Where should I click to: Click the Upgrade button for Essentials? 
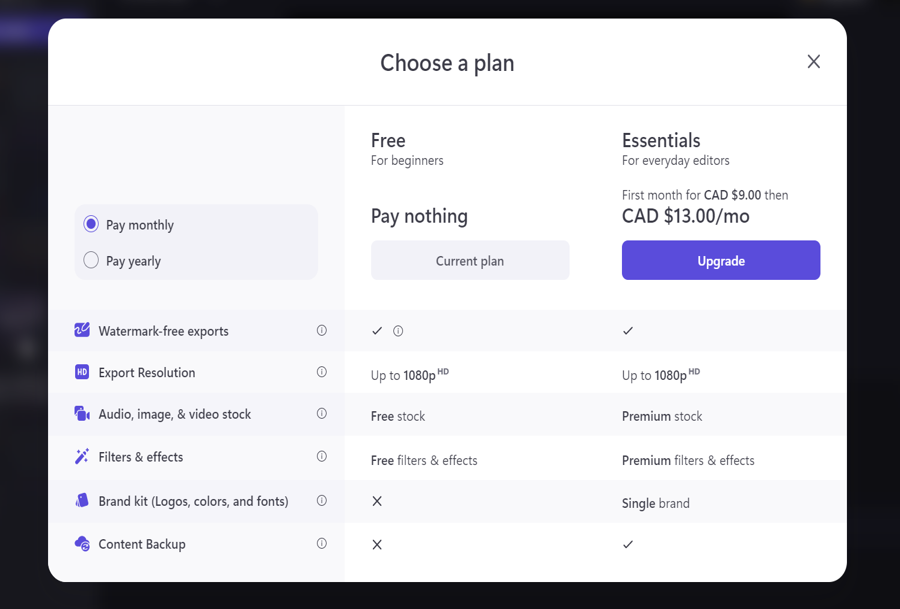(721, 260)
